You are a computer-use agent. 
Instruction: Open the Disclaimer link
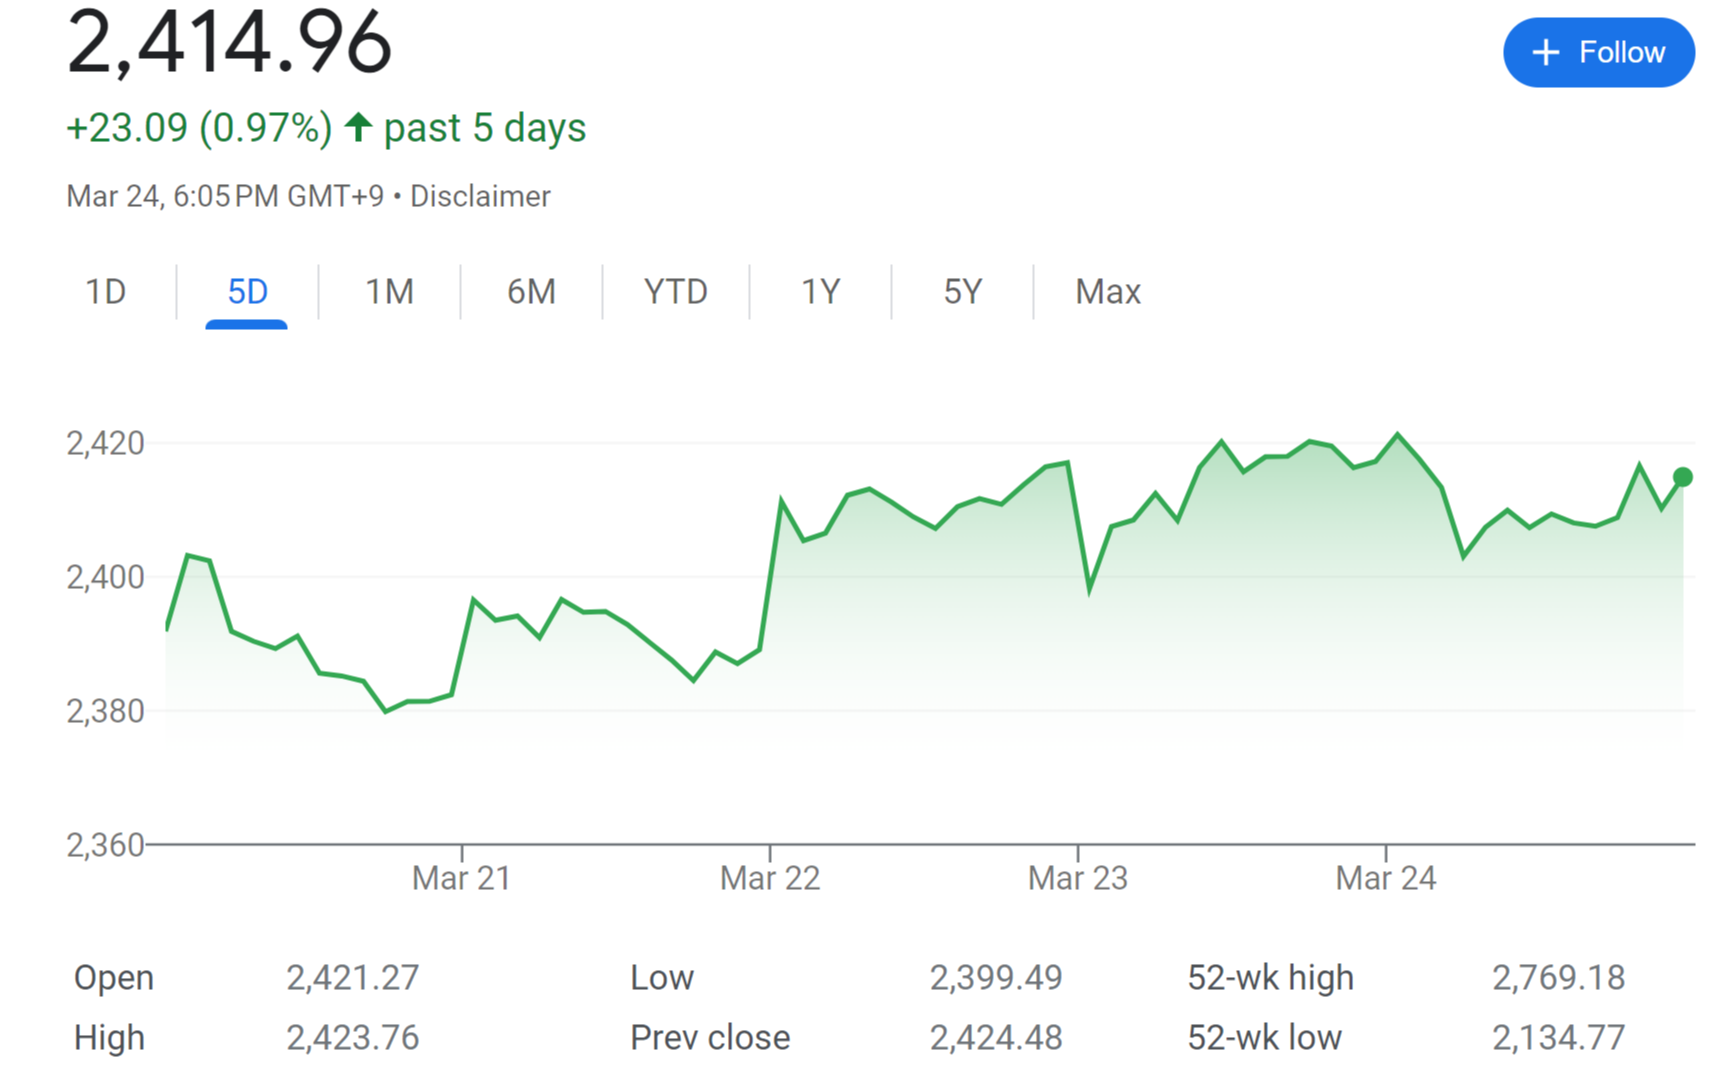coord(480,196)
